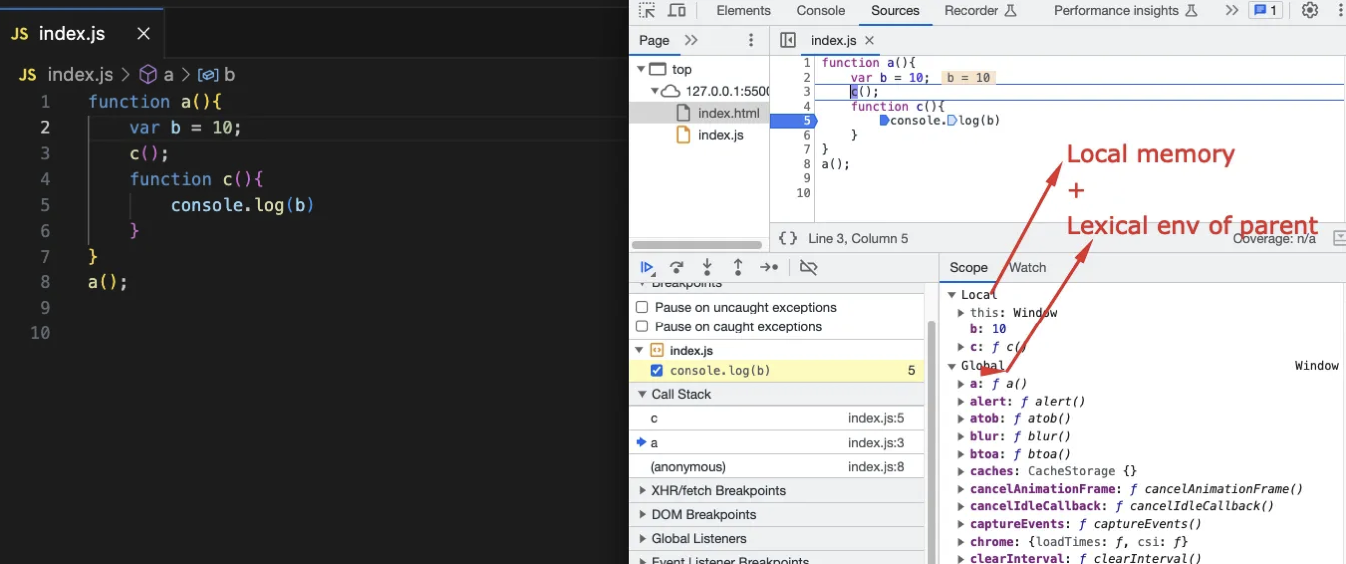Toggle the file navigator sidebar icon
The height and width of the screenshot is (564, 1346).
(788, 40)
